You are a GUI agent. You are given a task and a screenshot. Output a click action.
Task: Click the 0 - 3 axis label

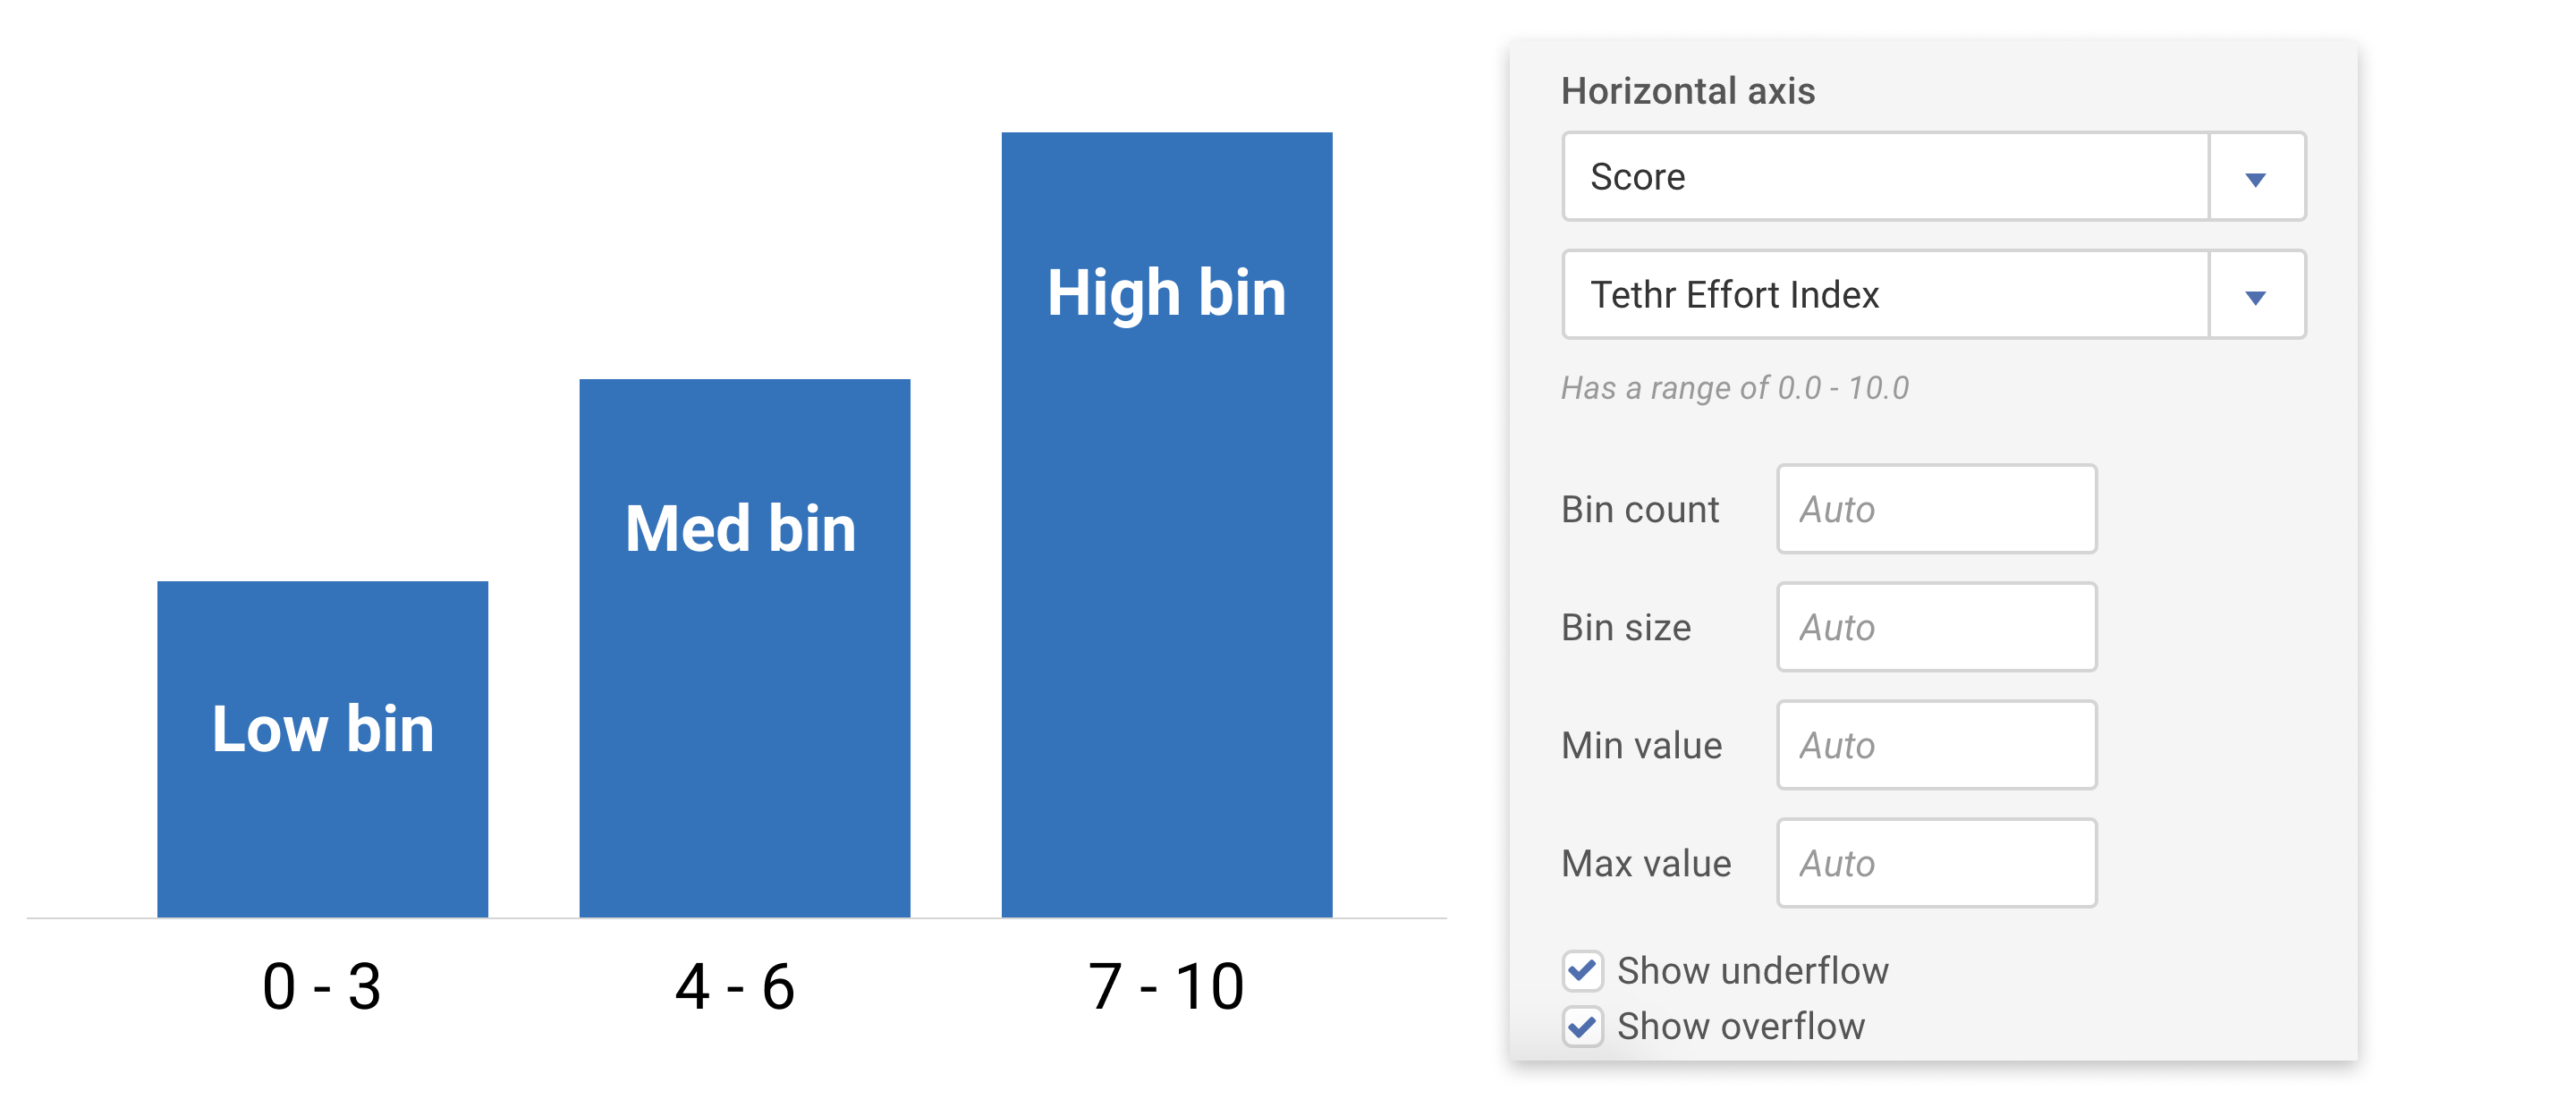[322, 987]
